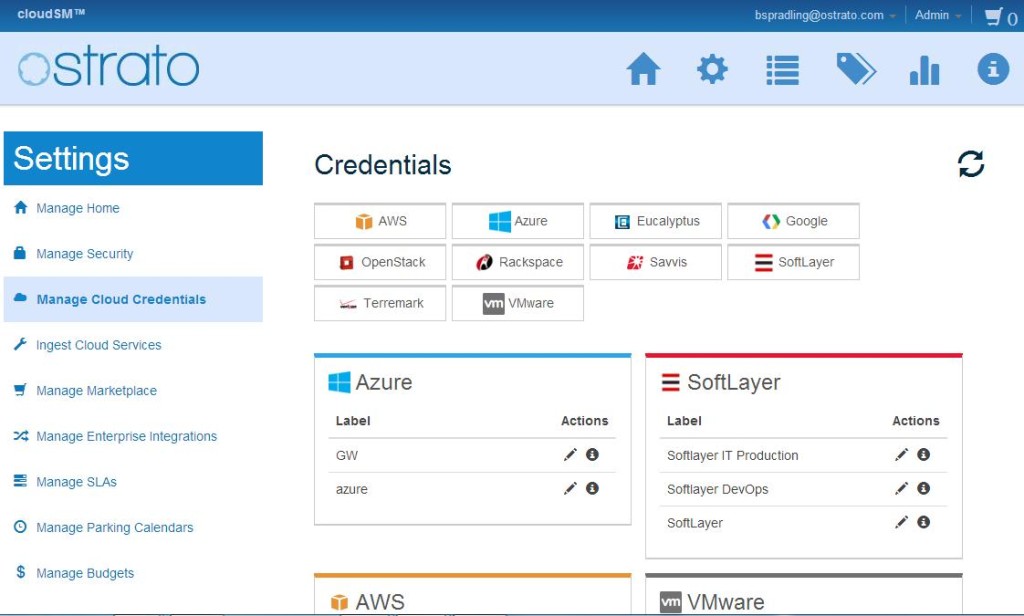Click the OpenStack provider button
Screen dimensions: 1024x616
click(x=380, y=262)
